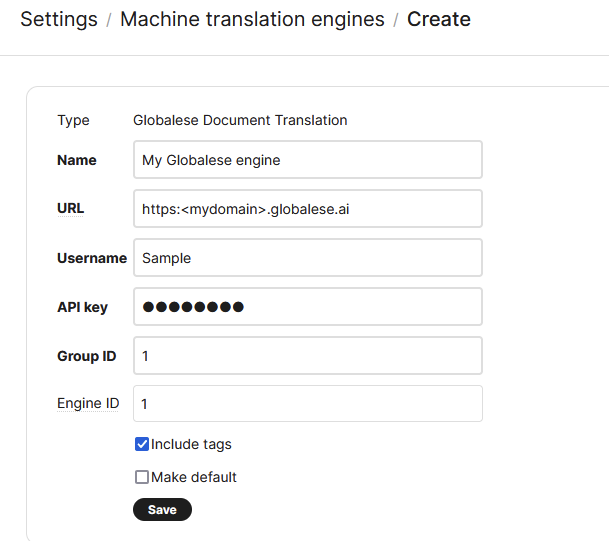The image size is (609, 541).
Task: Focus the Name input containing My Globalese engine
Action: 307,160
